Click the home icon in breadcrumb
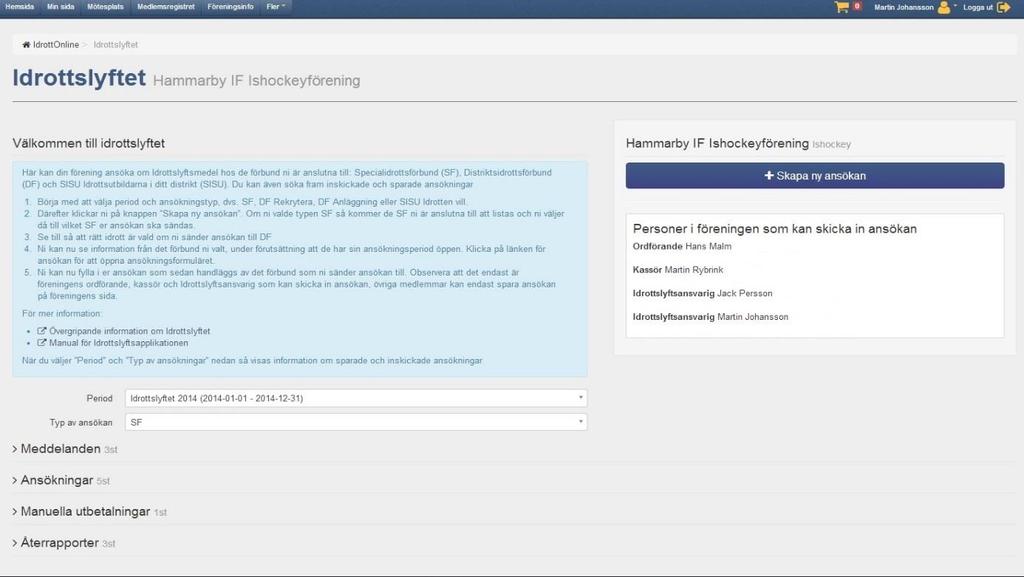1024x577 pixels. point(26,44)
